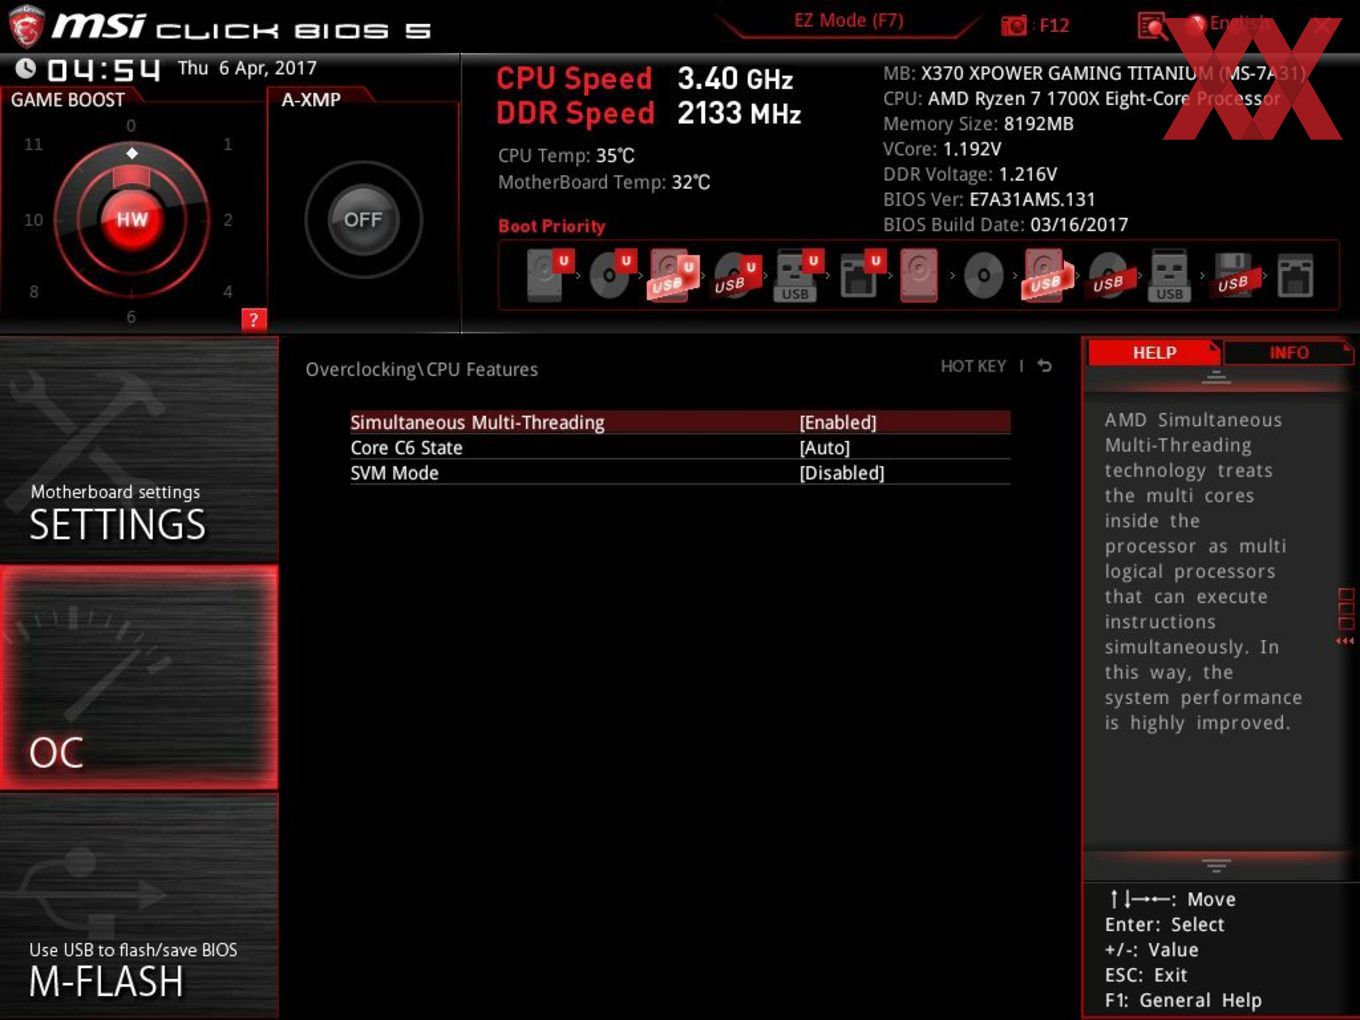
Task: Select the UEFI hard disk boot device icon
Action: click(548, 275)
